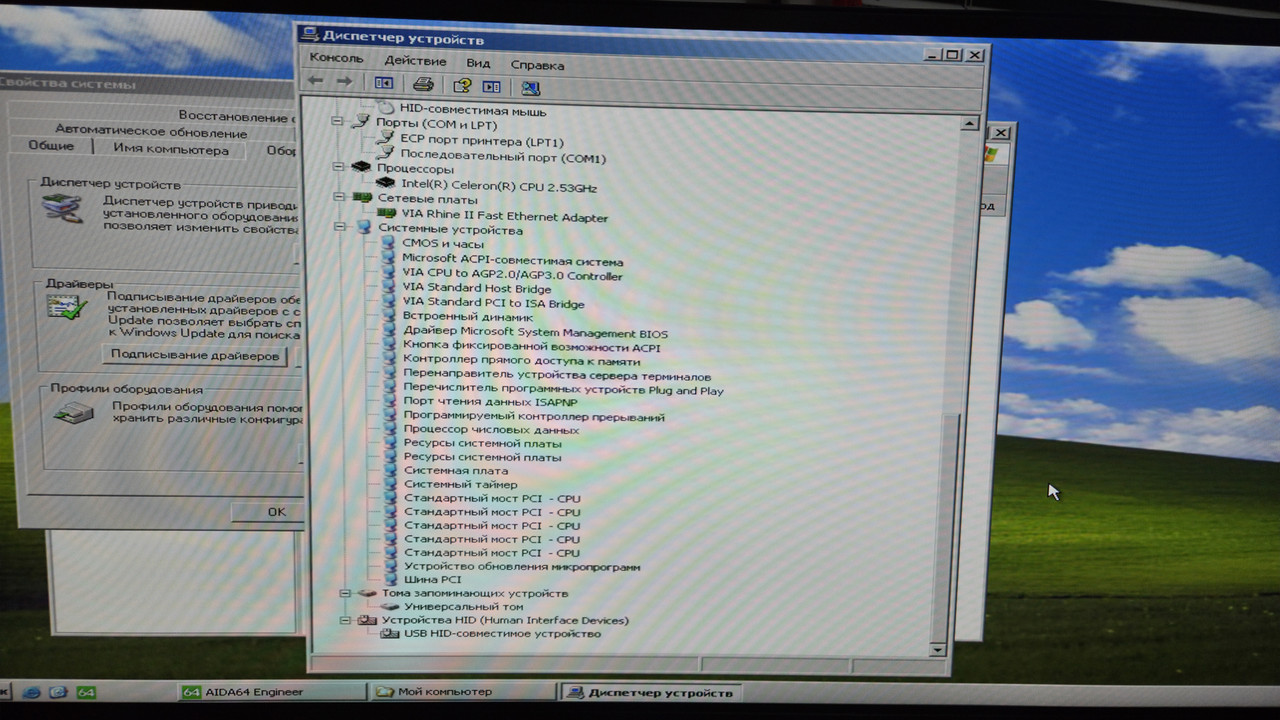Collapse the Сетевые платы tree node

coord(339,197)
